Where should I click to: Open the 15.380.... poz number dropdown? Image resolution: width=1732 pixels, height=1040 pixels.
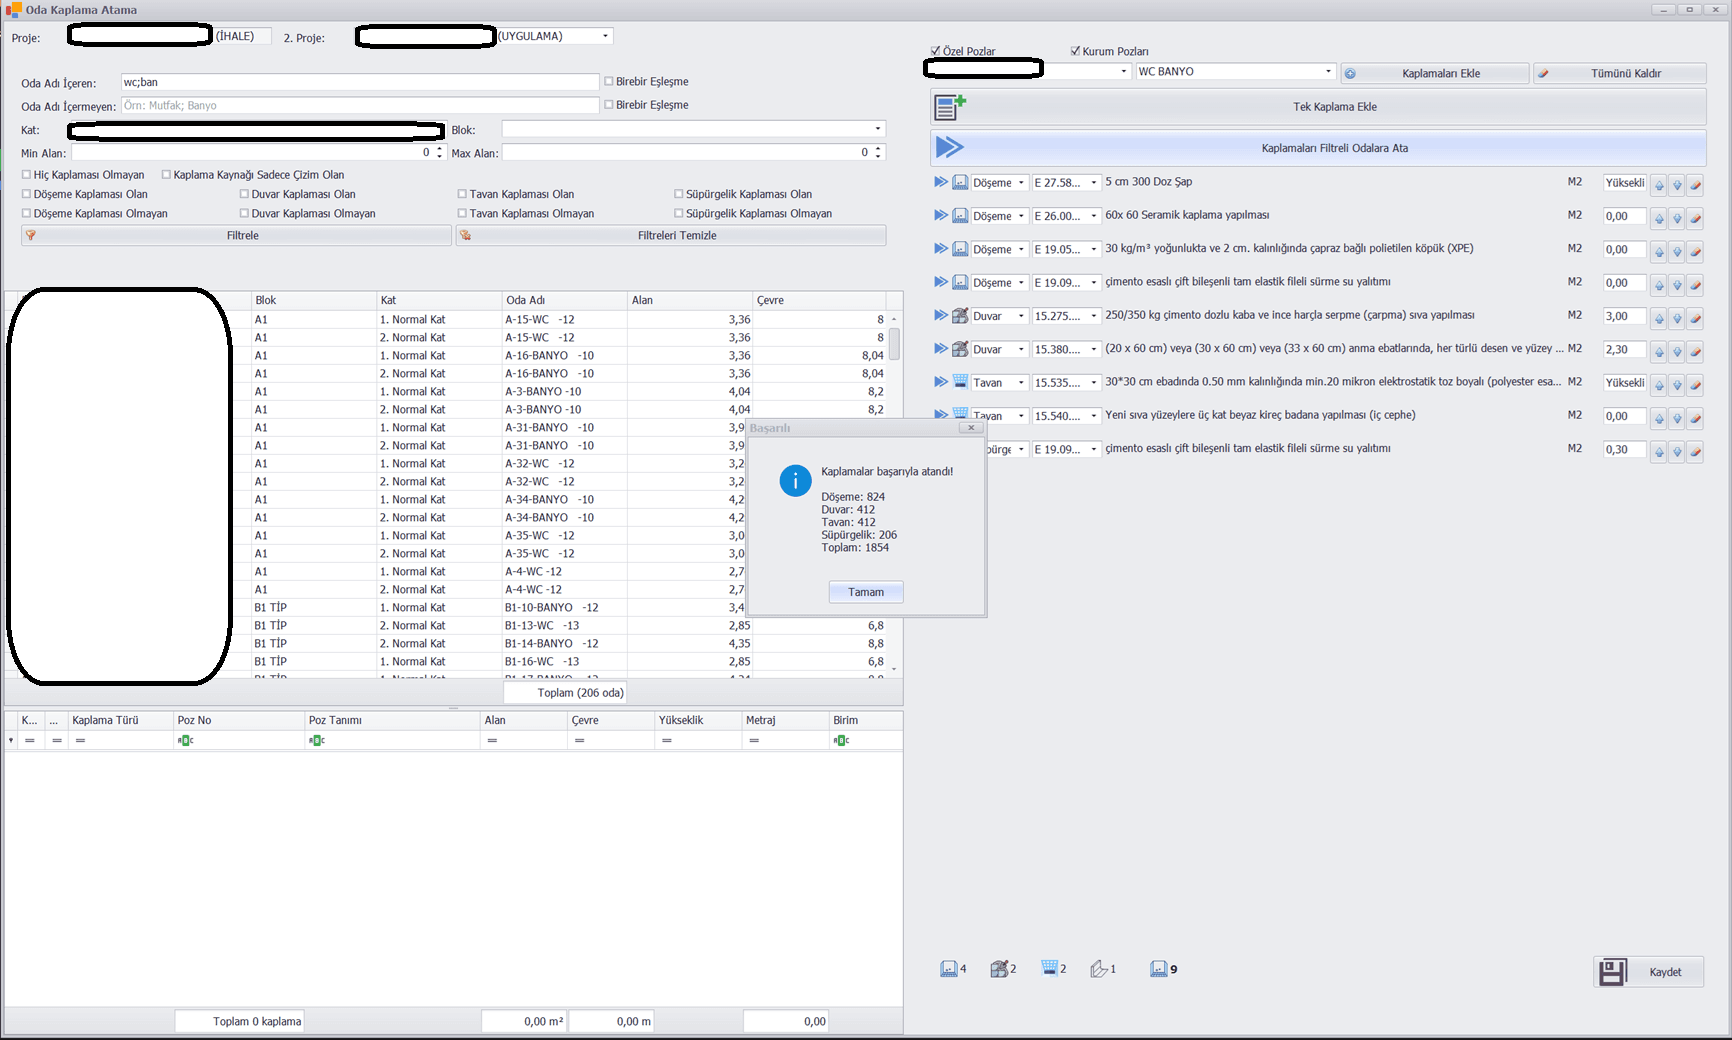(x=1094, y=349)
